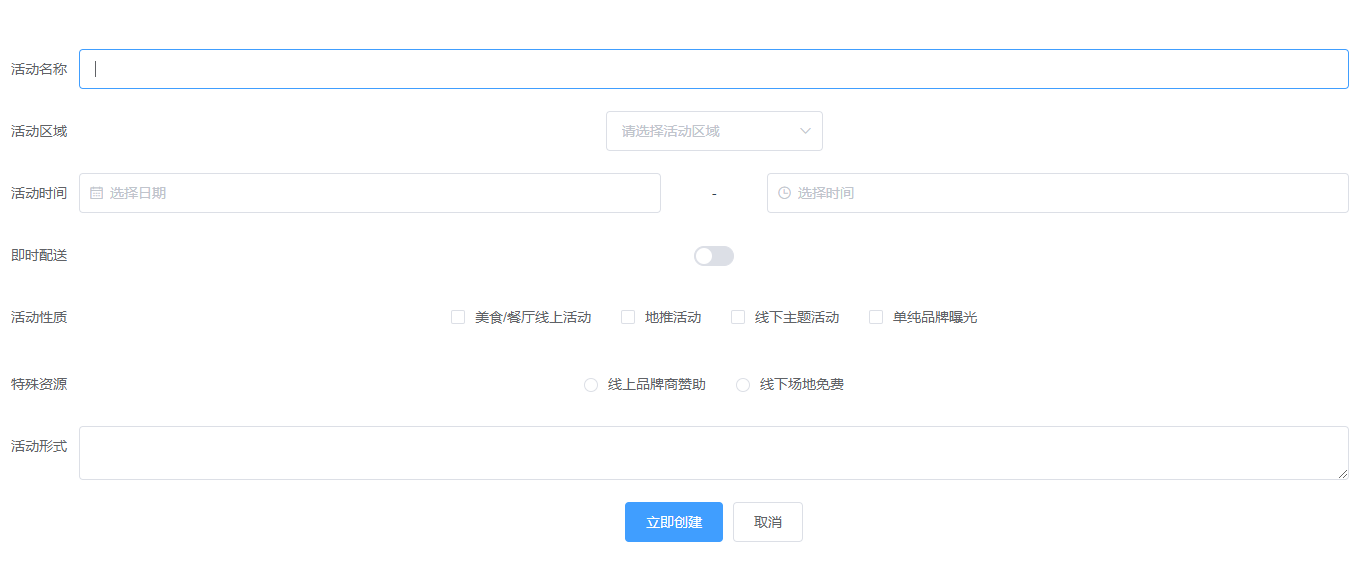Check the 地推活动 checkbox
Image resolution: width=1356 pixels, height=573 pixels.
pos(628,317)
